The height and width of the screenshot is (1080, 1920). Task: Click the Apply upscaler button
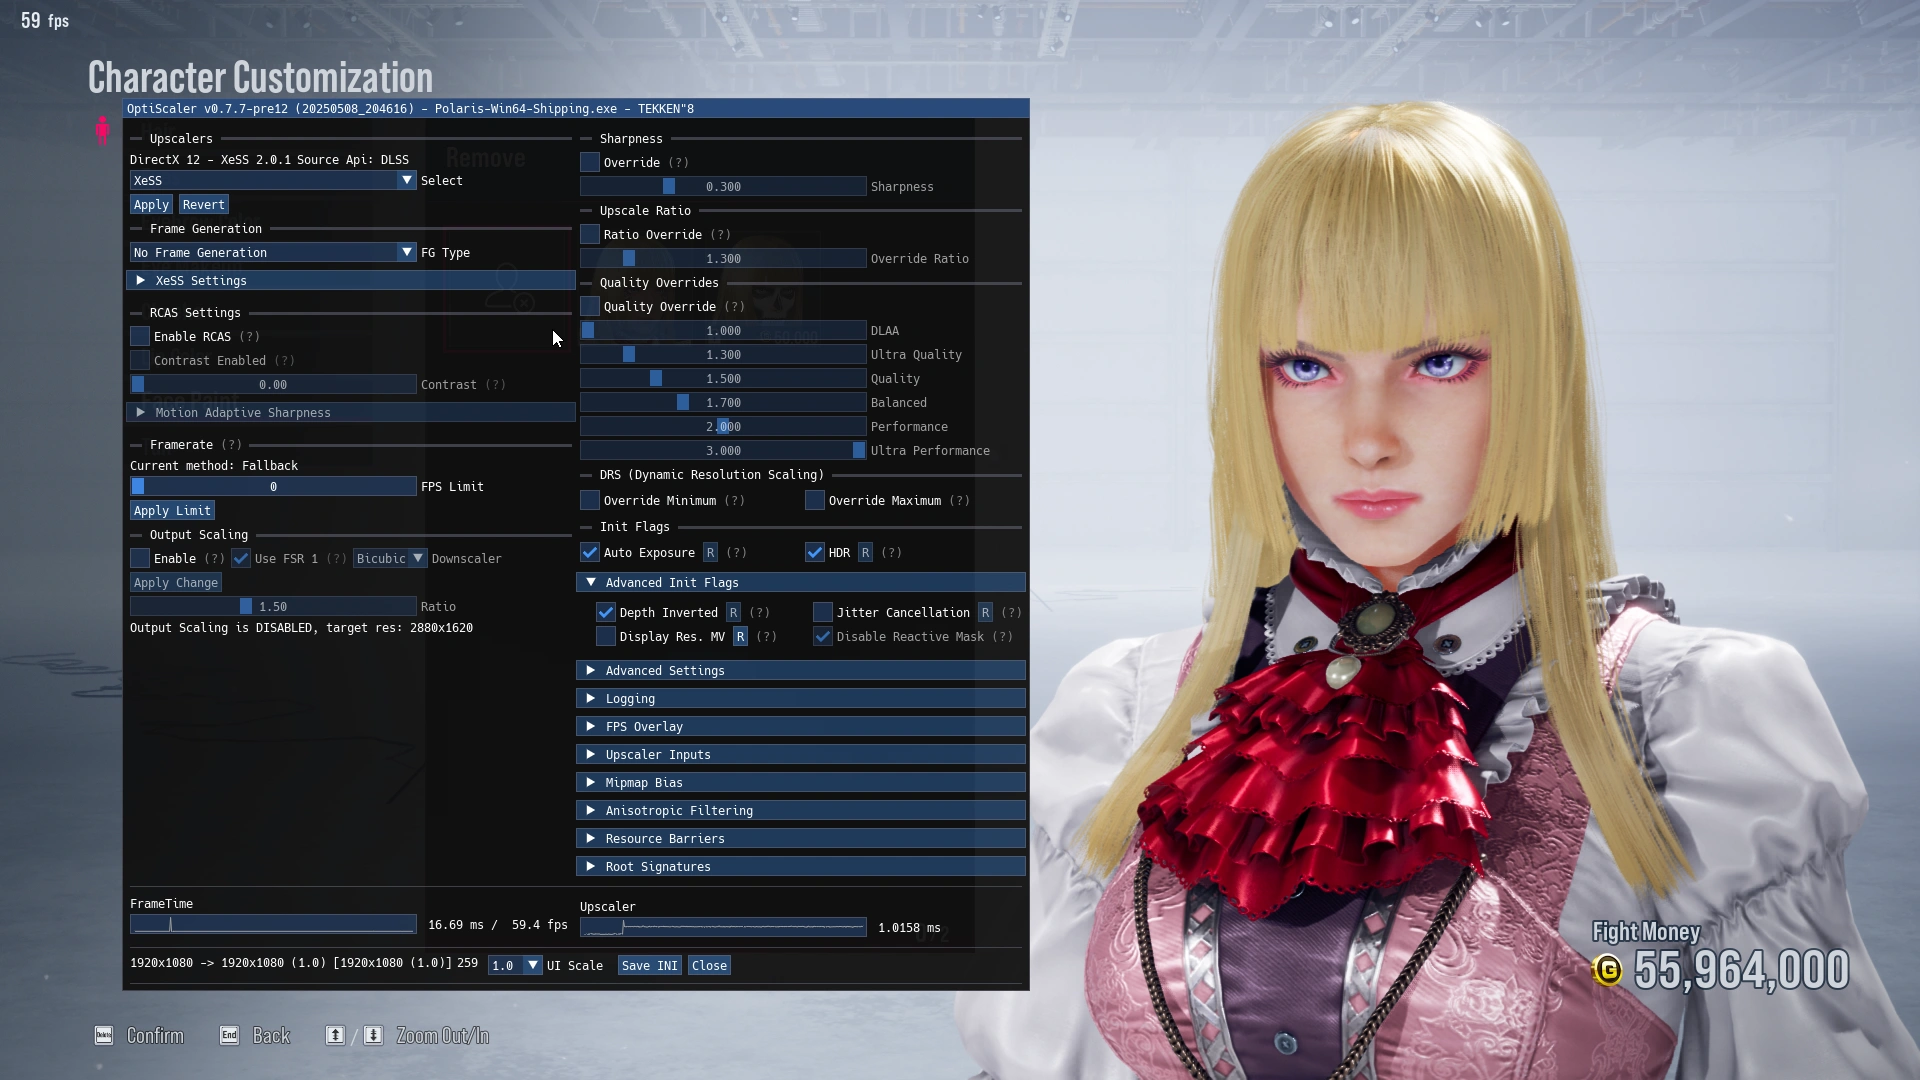click(151, 204)
